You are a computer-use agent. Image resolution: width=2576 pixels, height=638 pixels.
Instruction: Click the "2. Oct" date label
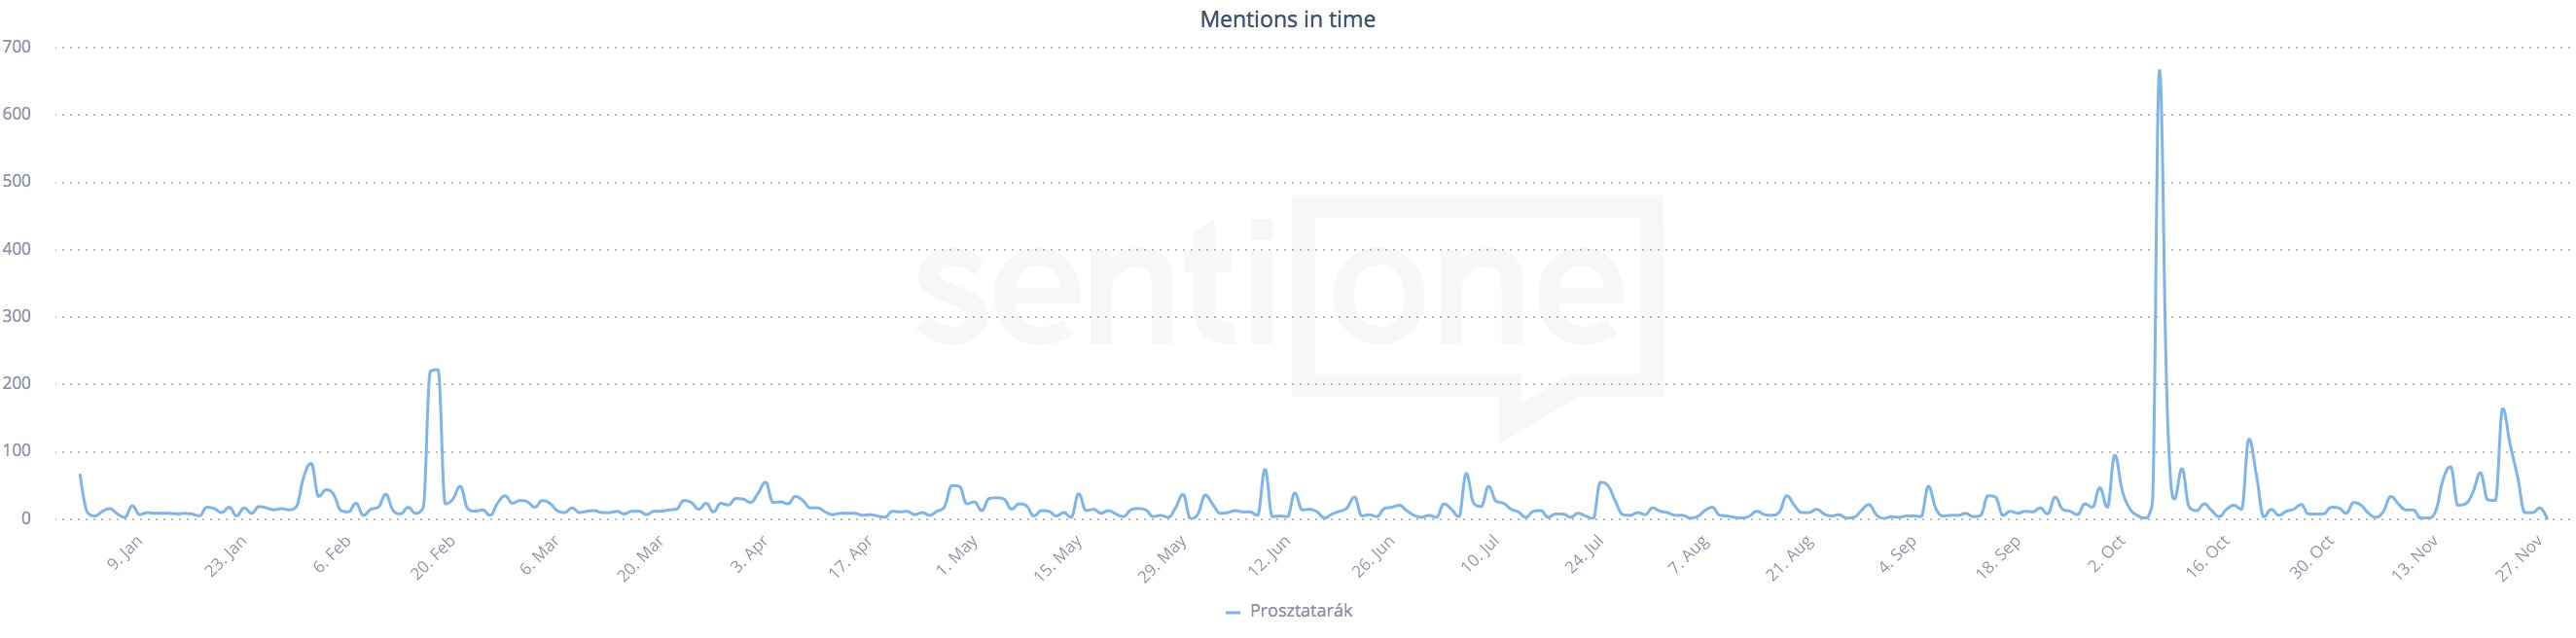coord(2107,554)
